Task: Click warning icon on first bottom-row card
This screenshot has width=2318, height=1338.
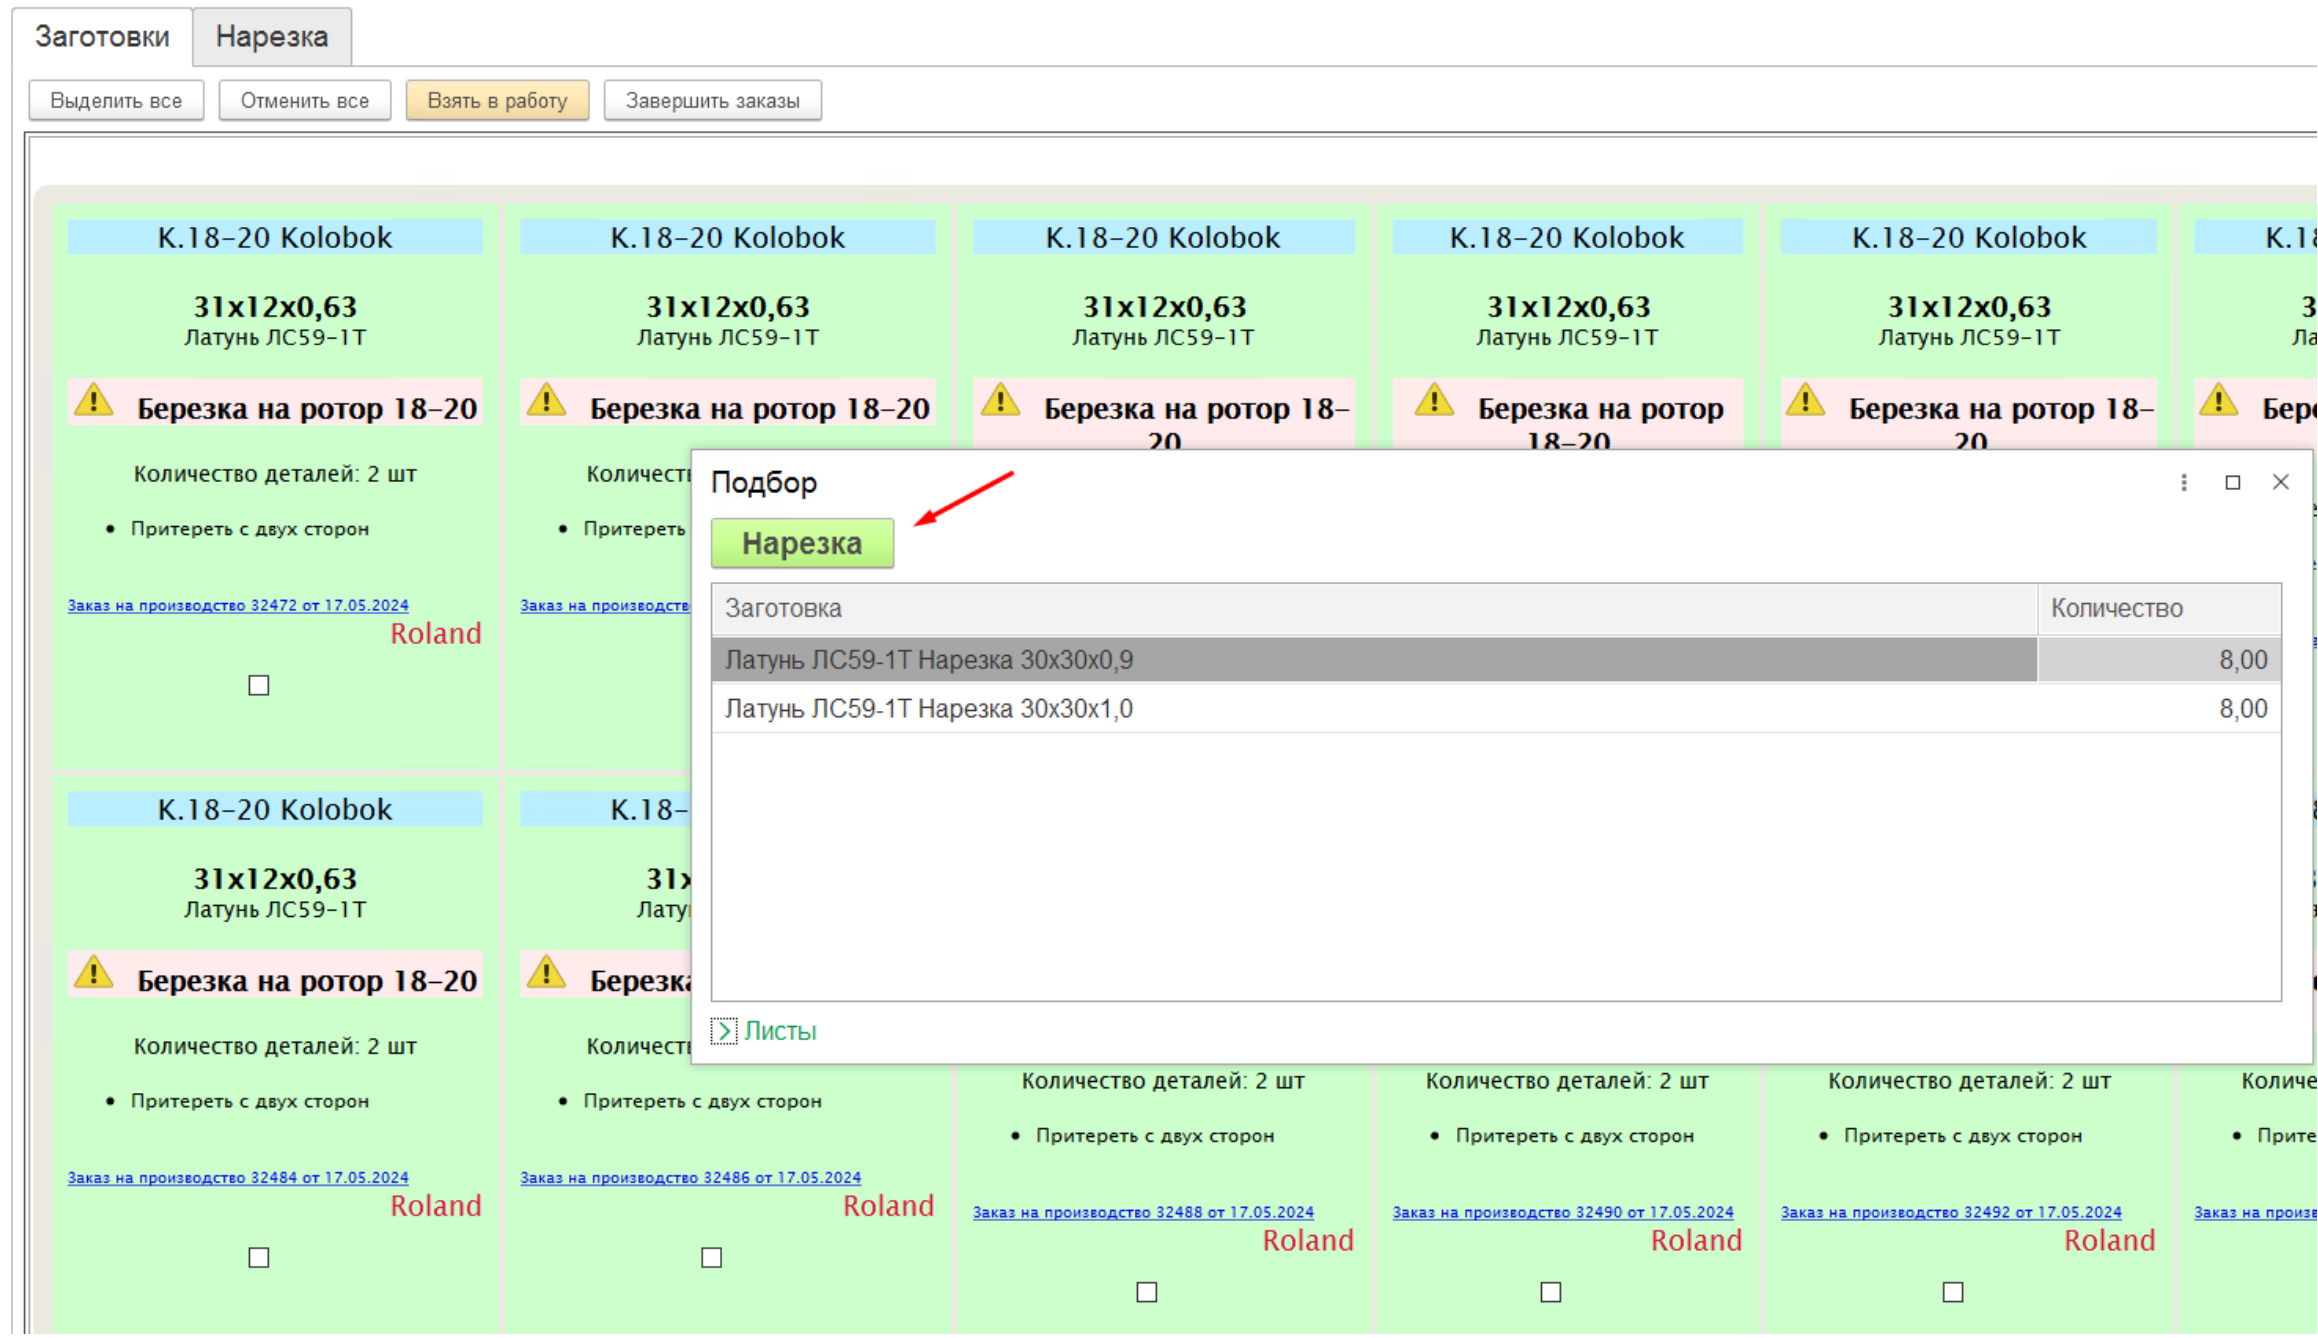Action: click(94, 973)
